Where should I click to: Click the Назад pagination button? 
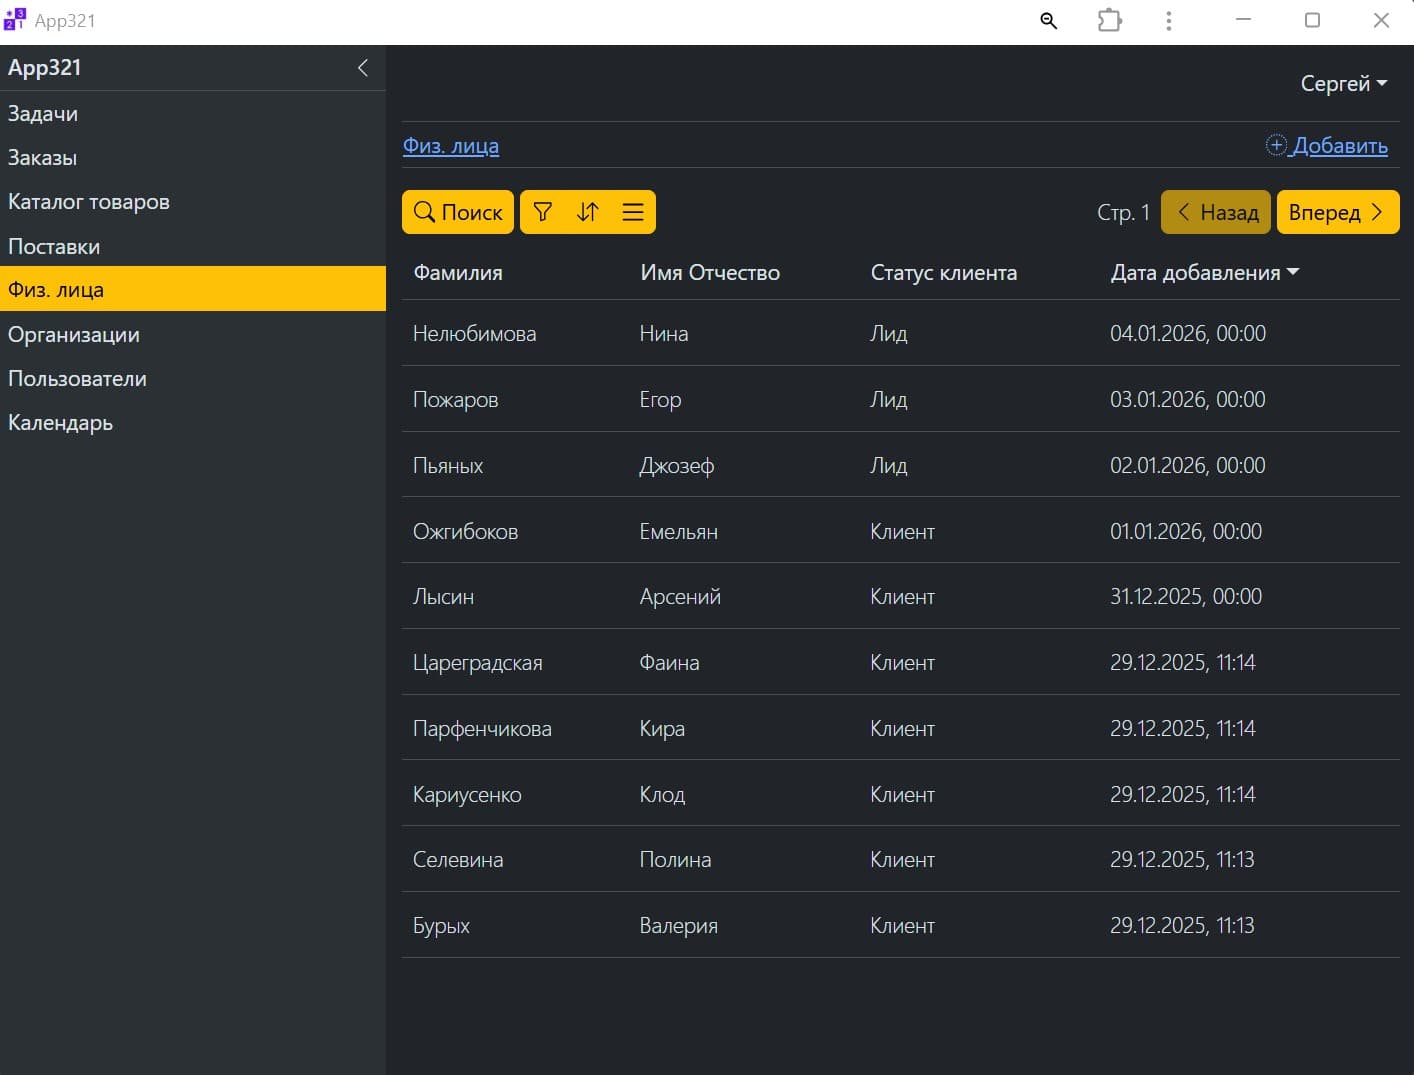(1215, 212)
